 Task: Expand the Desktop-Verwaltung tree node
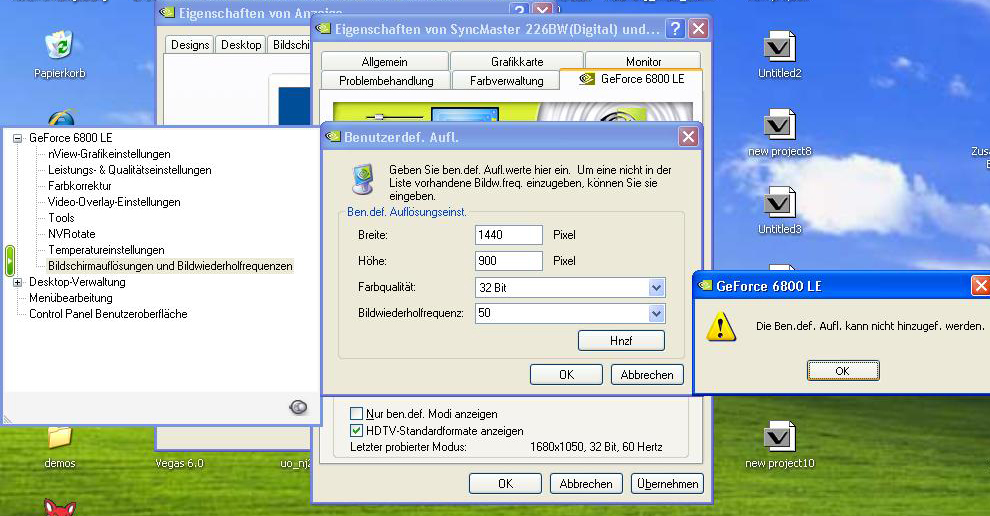(x=18, y=282)
